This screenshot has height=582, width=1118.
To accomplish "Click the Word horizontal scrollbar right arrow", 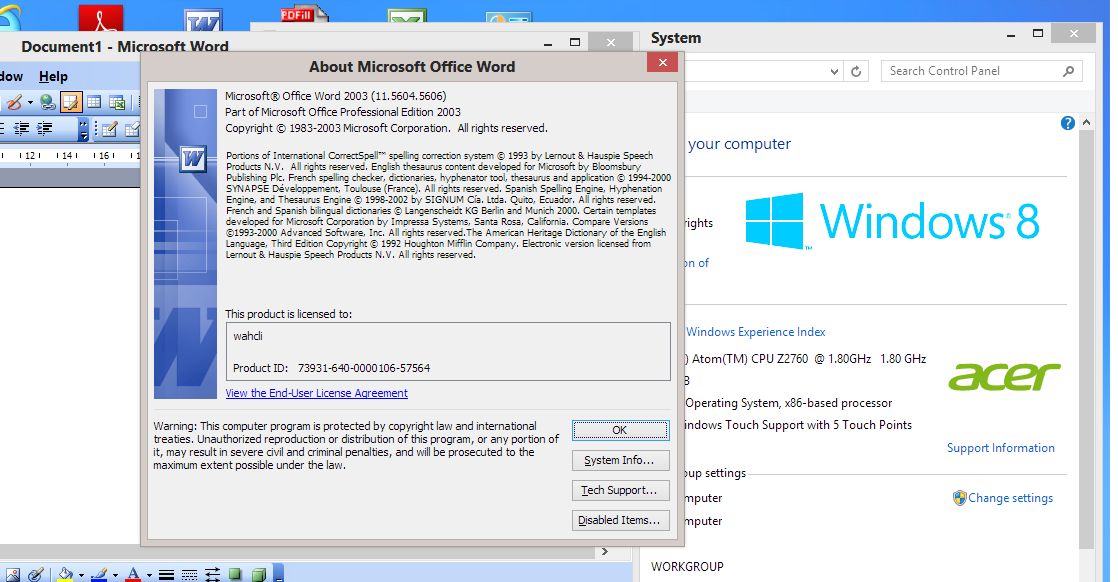I will [605, 551].
